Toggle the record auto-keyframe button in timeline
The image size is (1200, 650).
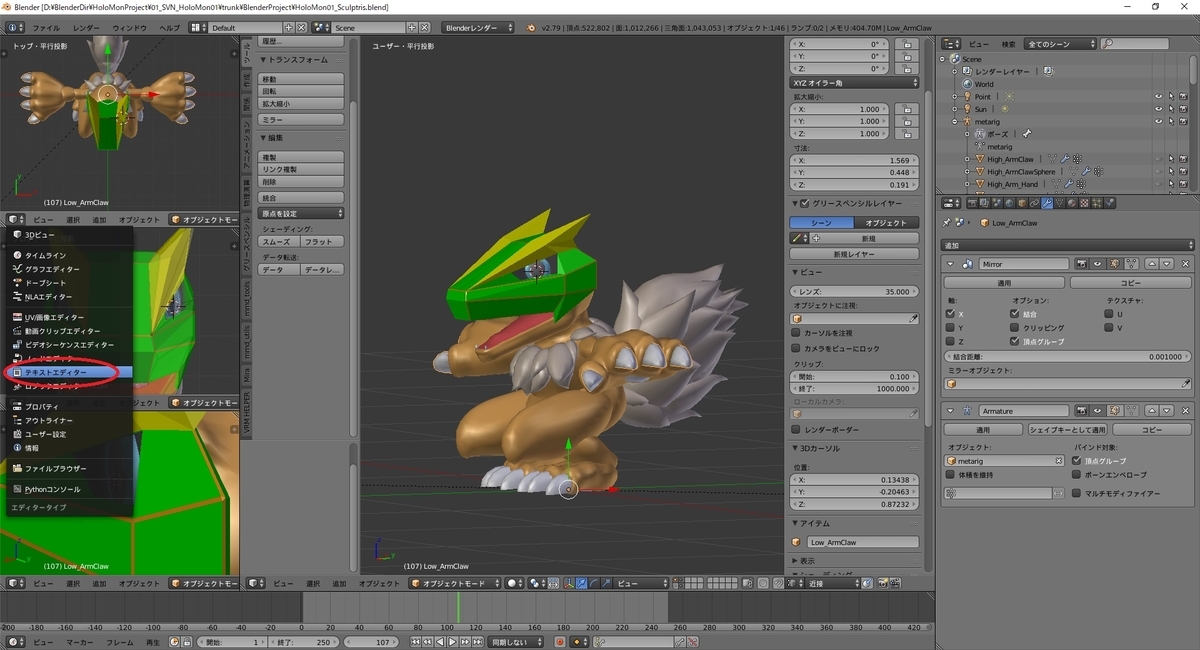click(x=560, y=642)
